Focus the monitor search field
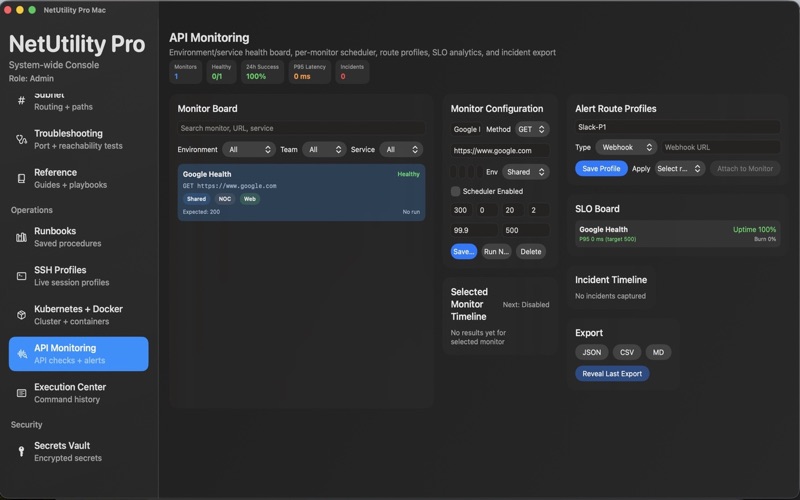Viewport: 800px width, 500px height. point(301,128)
